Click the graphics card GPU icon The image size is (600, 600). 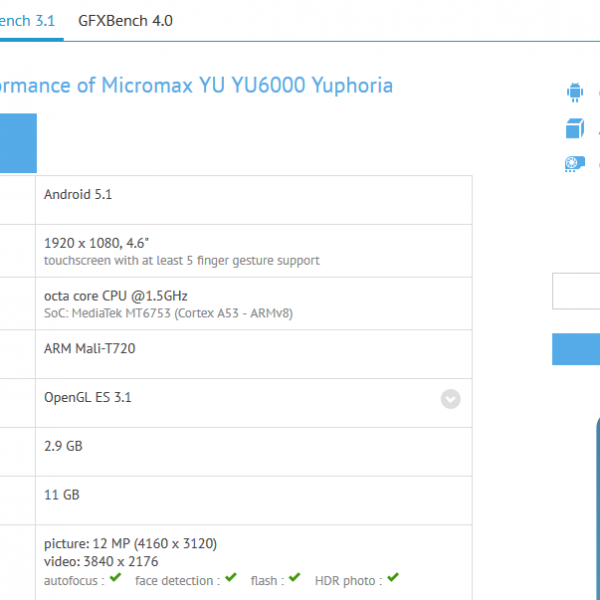[x=575, y=164]
